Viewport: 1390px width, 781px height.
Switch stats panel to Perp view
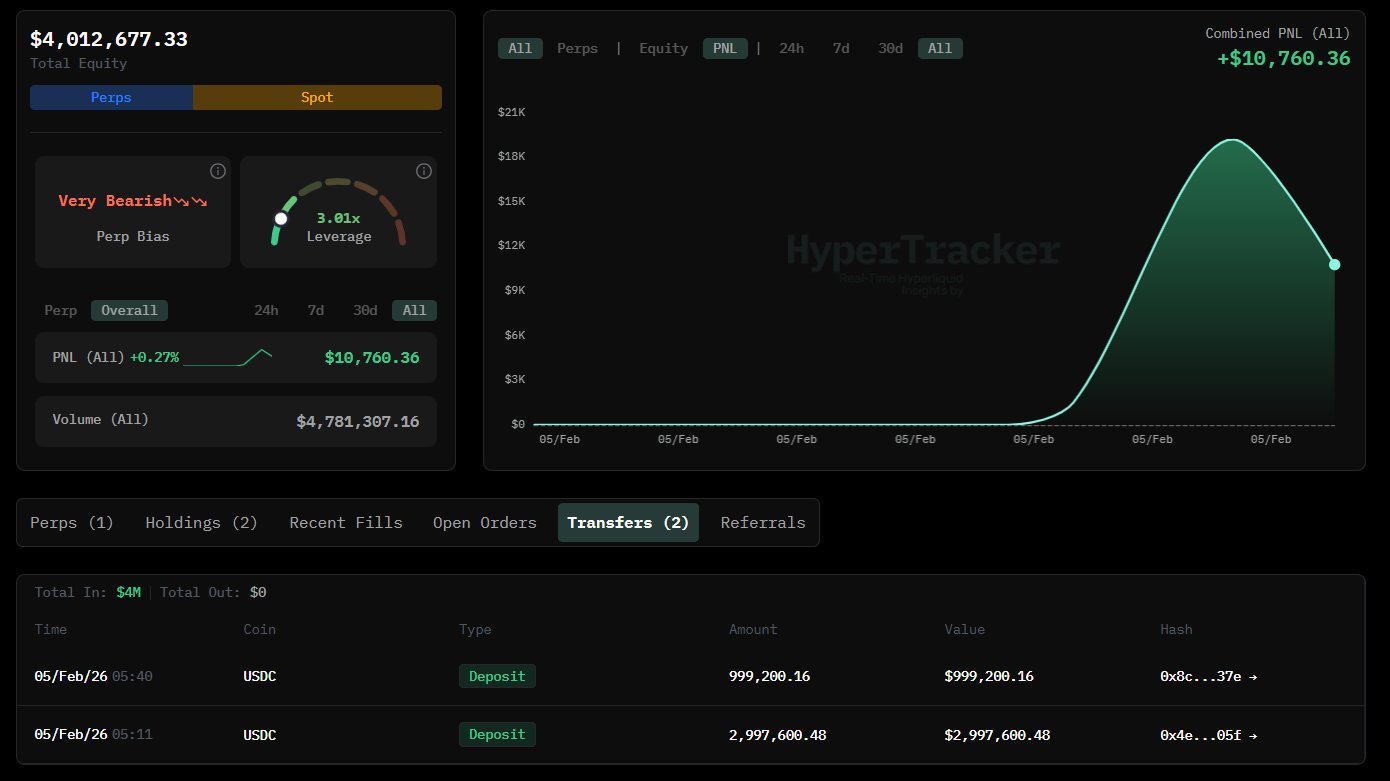(61, 310)
